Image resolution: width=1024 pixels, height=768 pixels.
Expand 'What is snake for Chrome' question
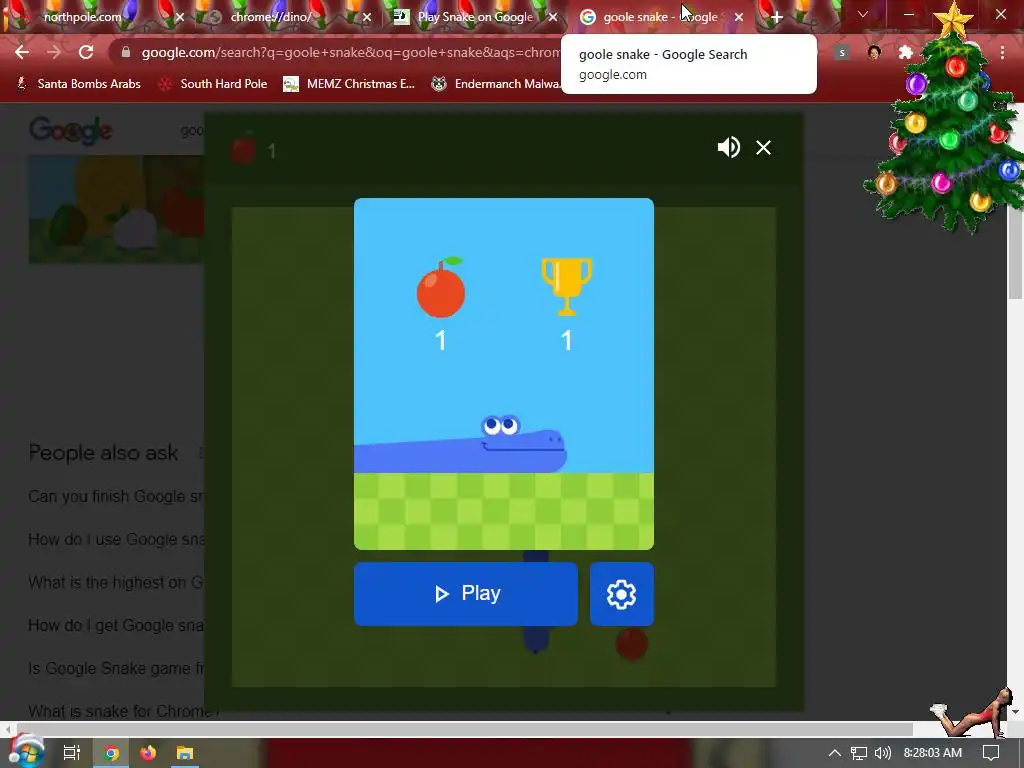coord(123,711)
